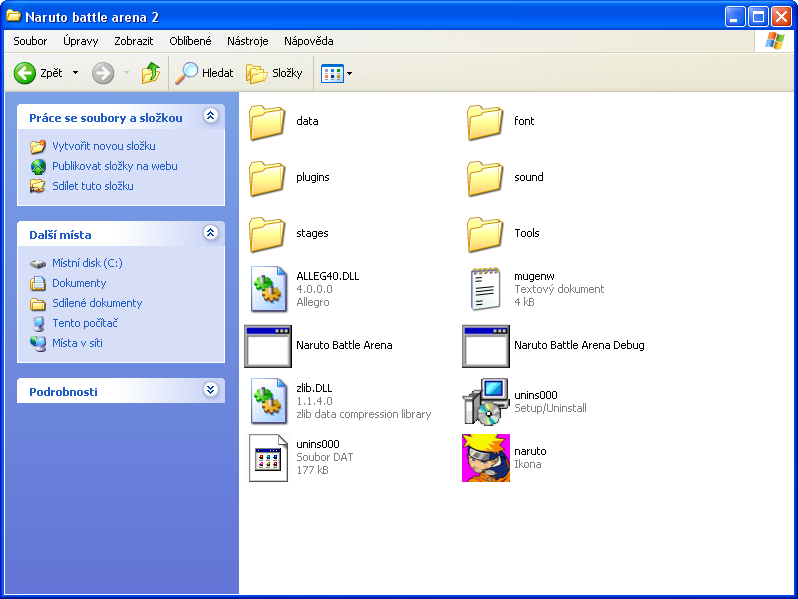This screenshot has height=599, width=798.
Task: Click the network places icon
Action: coord(38,344)
